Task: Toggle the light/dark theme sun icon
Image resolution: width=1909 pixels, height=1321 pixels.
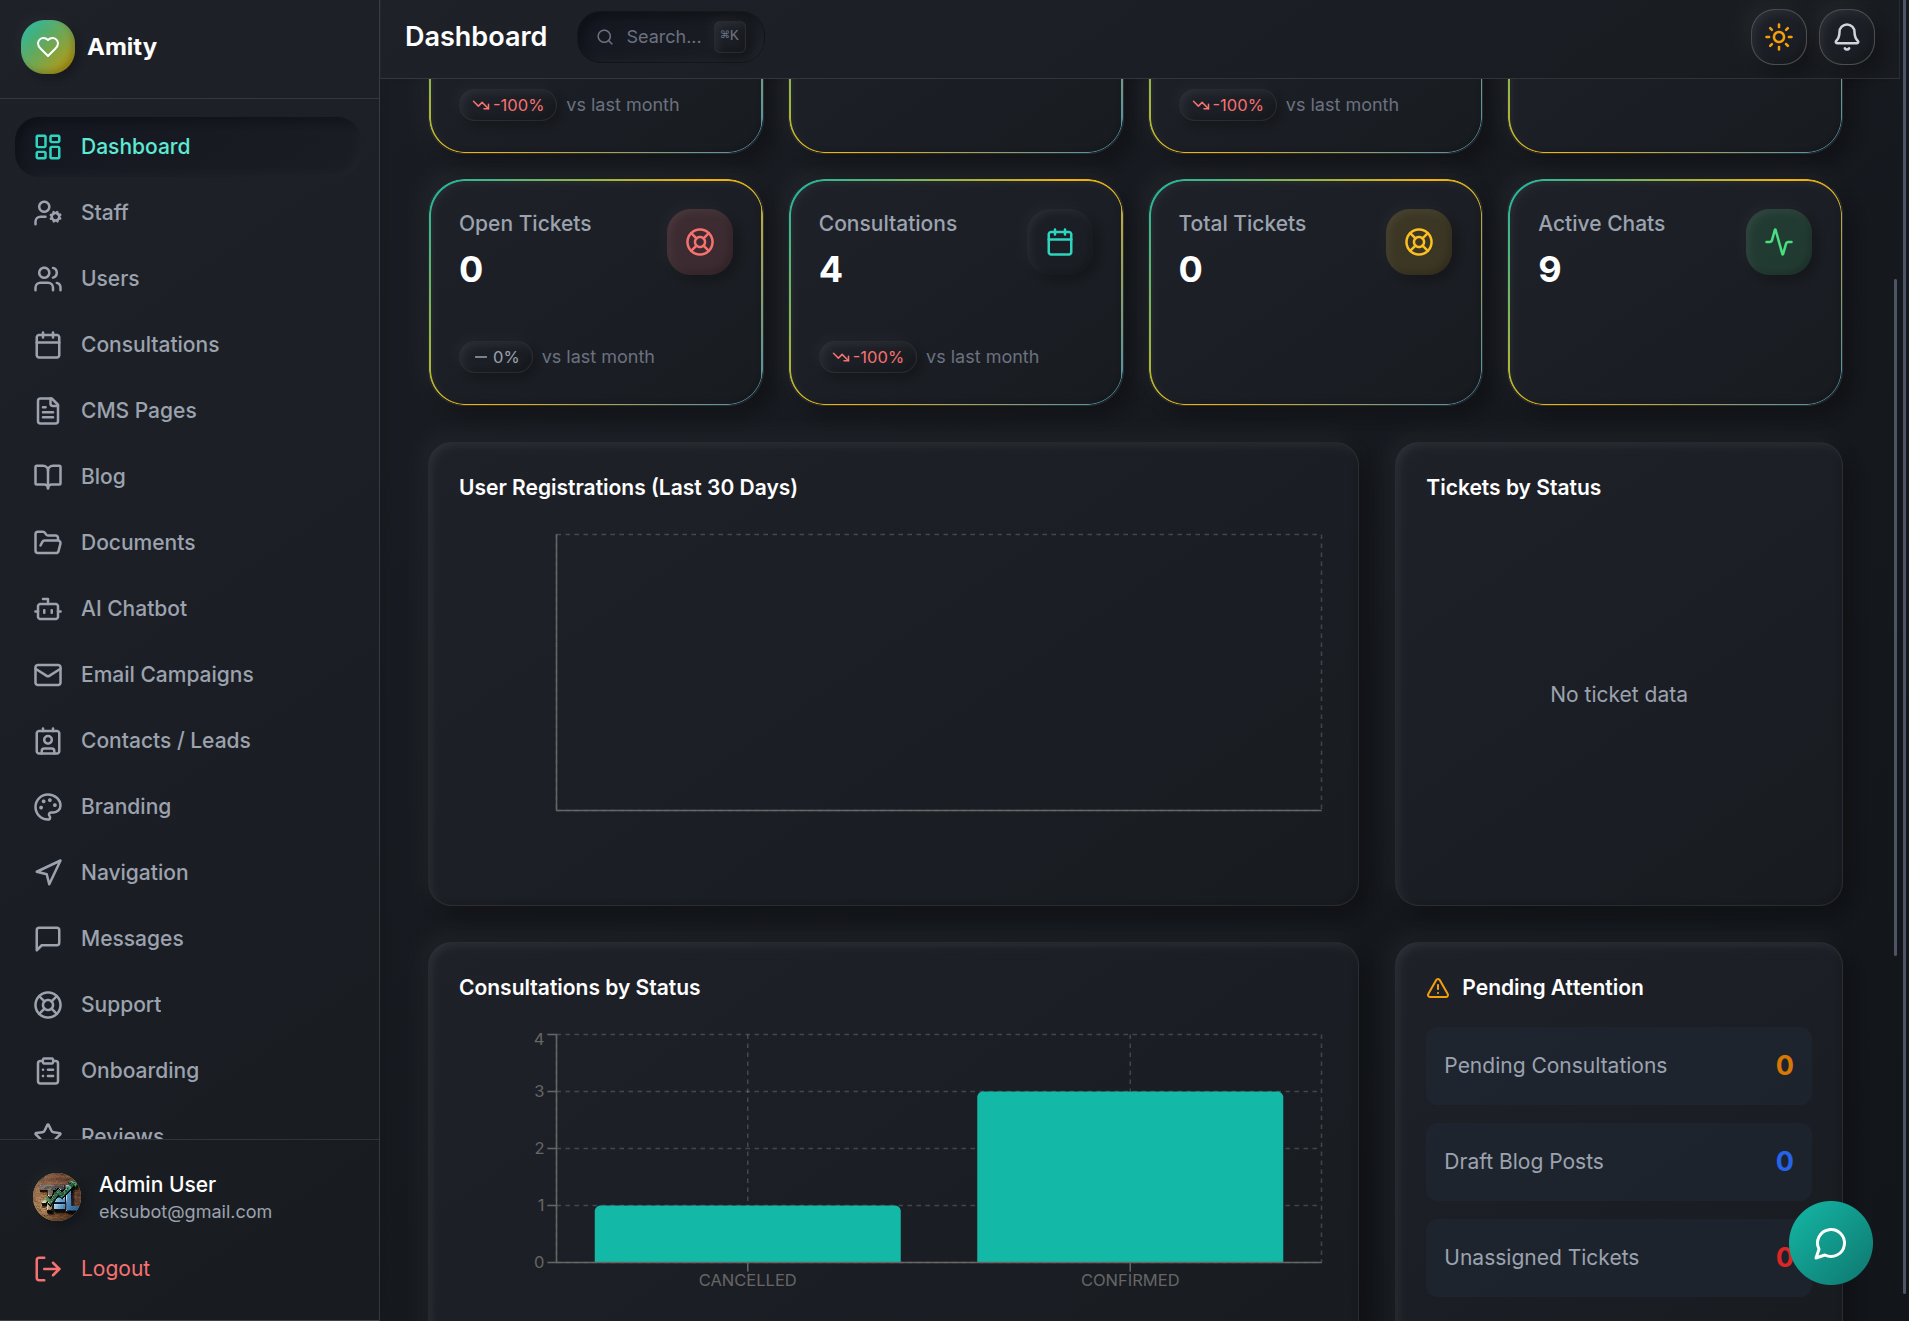Action: [x=1778, y=37]
